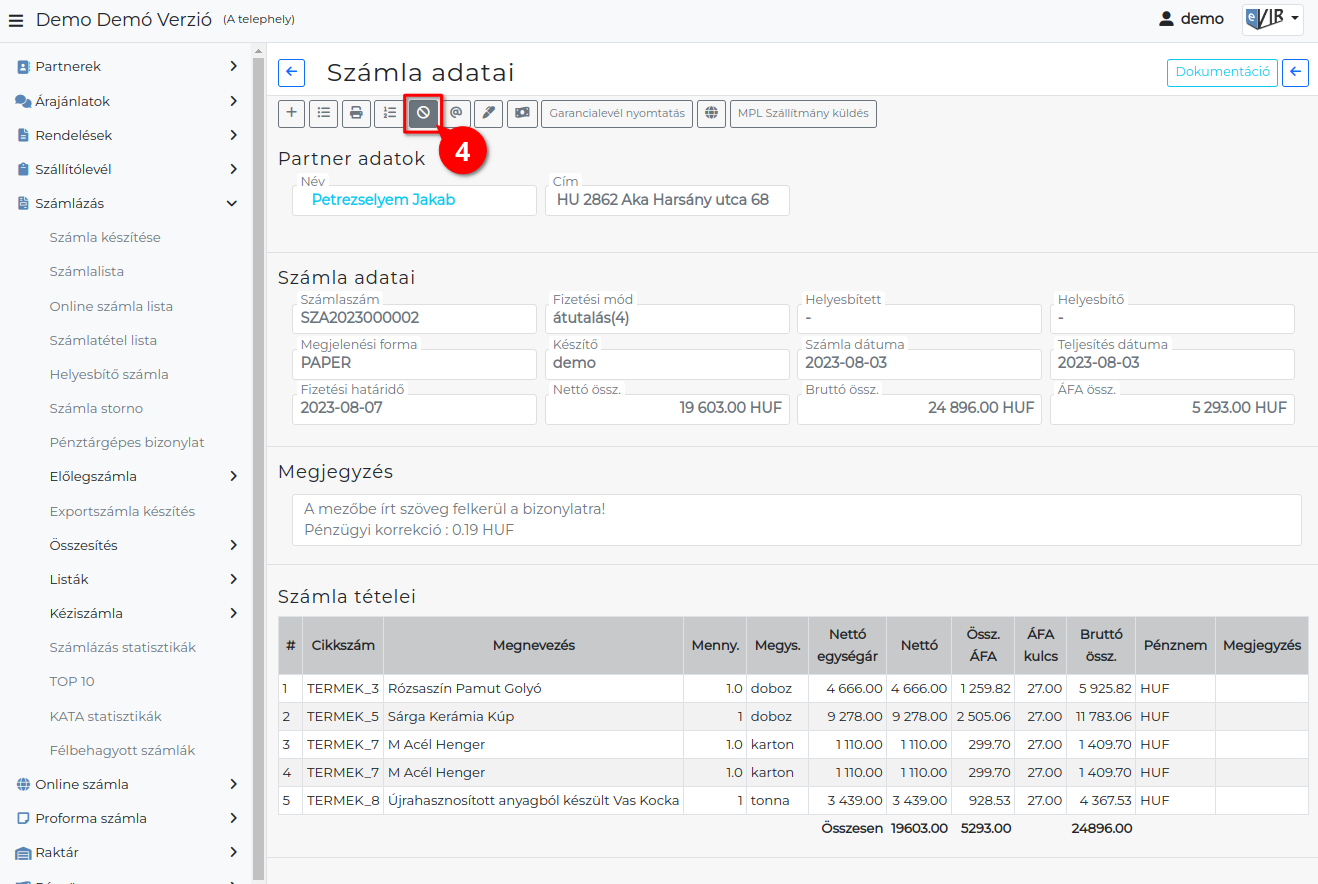The width and height of the screenshot is (1318, 884).
Task: Select Helyesbítő számla menu item
Action: pyautogui.click(x=109, y=374)
